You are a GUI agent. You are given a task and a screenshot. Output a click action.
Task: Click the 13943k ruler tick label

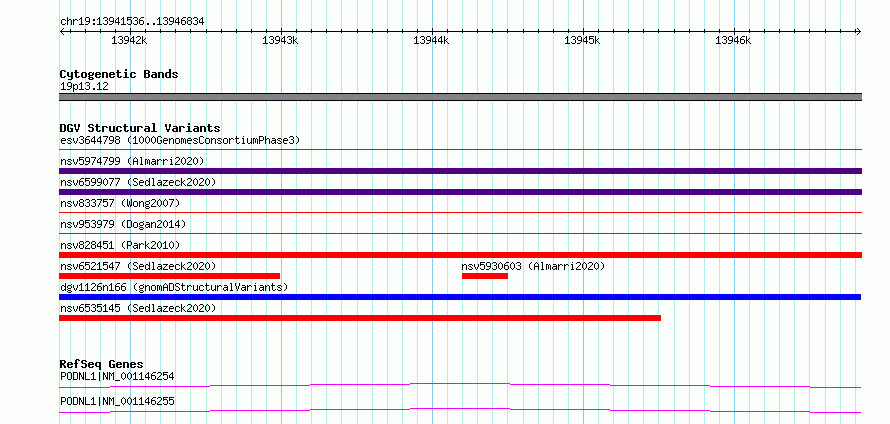pos(280,40)
